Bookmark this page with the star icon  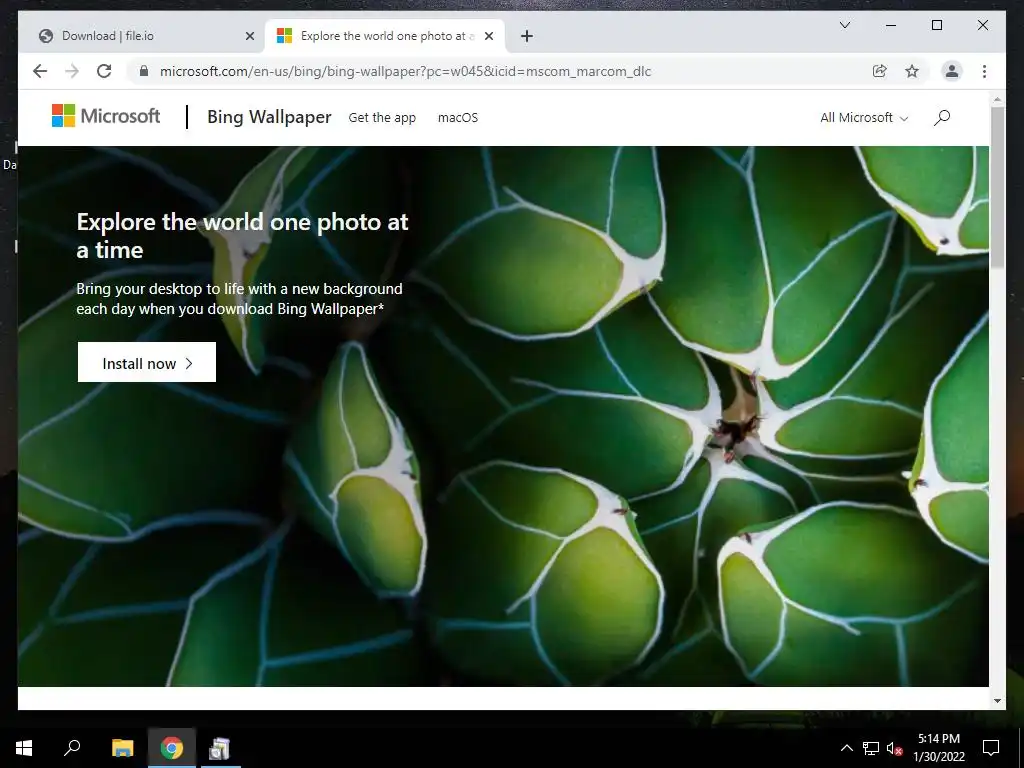click(x=912, y=71)
